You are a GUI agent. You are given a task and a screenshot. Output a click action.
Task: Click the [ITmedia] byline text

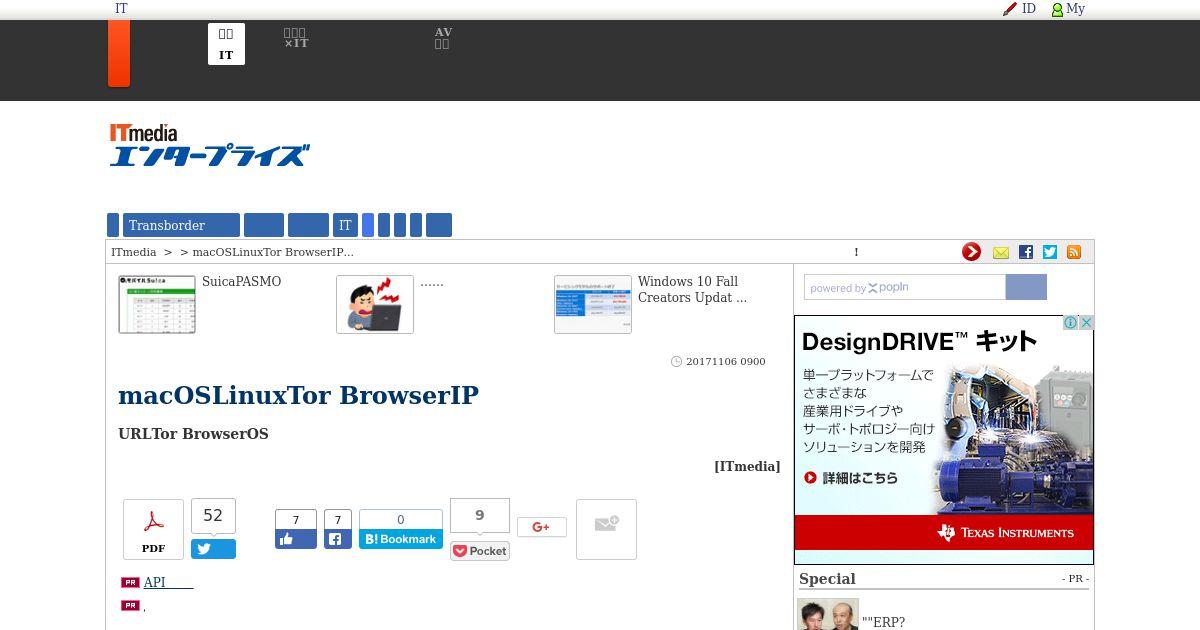(747, 466)
